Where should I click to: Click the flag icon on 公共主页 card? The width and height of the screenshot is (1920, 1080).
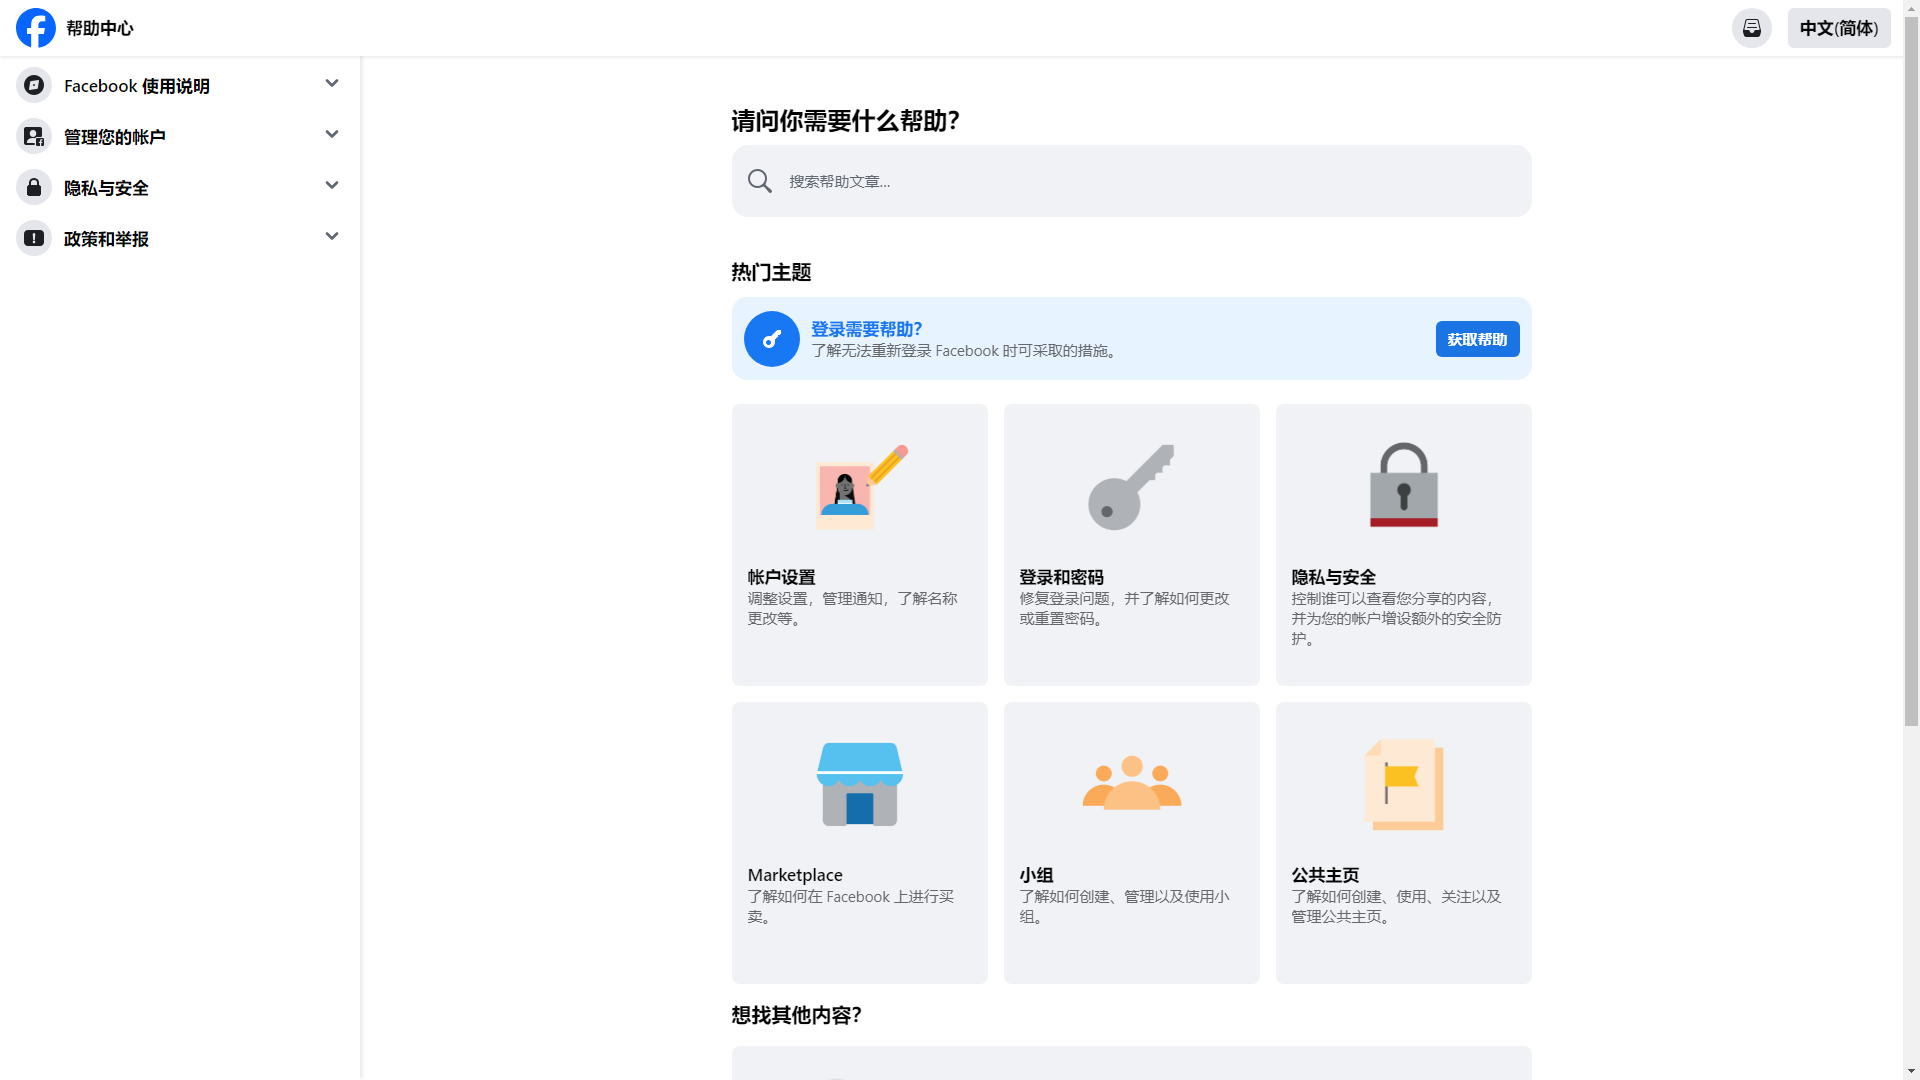pyautogui.click(x=1403, y=784)
